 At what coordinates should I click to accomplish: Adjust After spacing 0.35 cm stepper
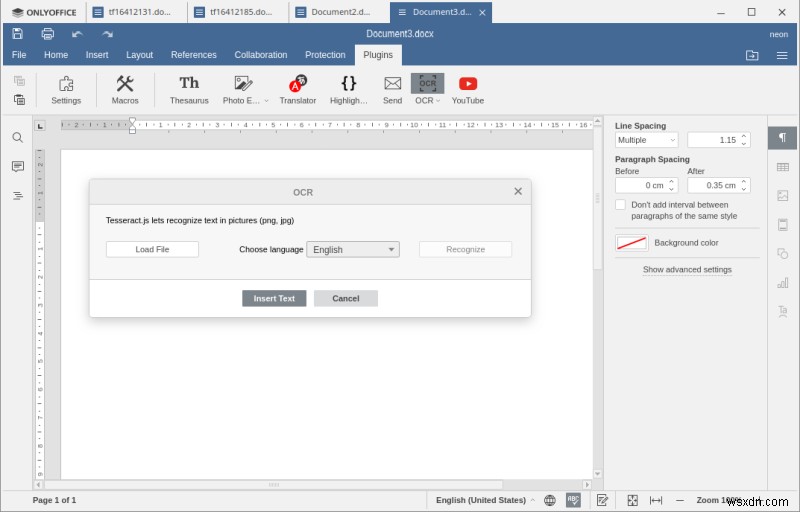[x=744, y=185]
